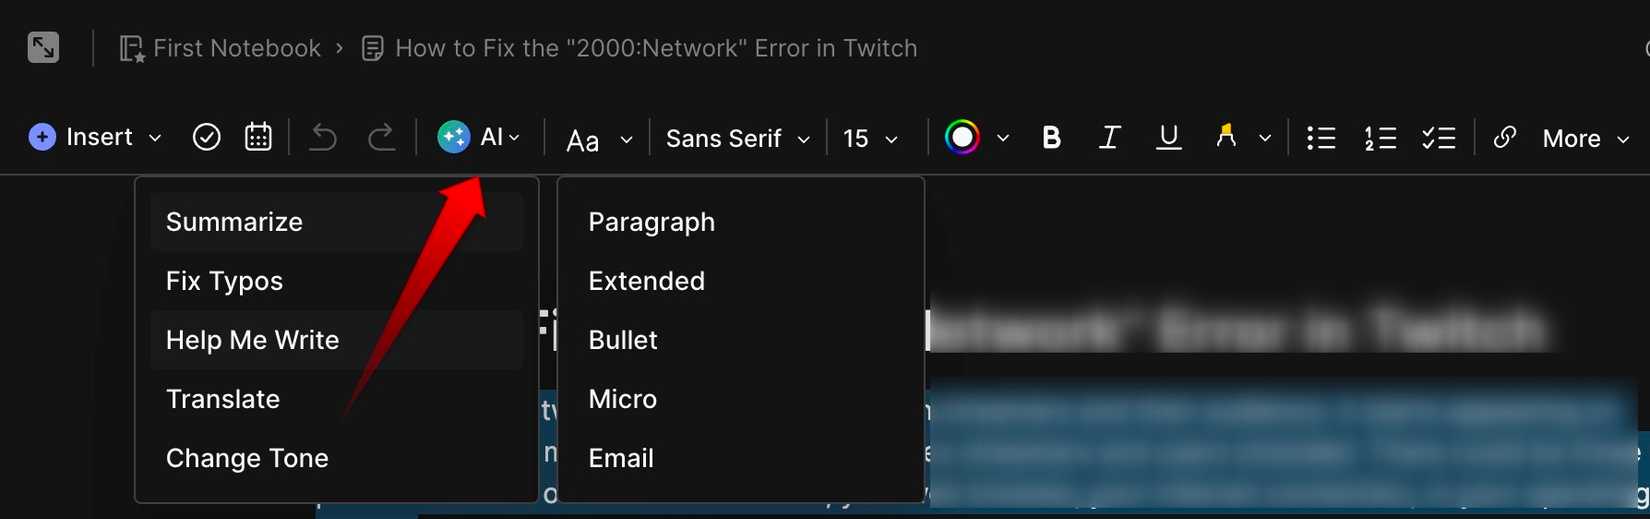This screenshot has height=519, width=1650.
Task: Insert a bulleted list
Action: 1321,138
